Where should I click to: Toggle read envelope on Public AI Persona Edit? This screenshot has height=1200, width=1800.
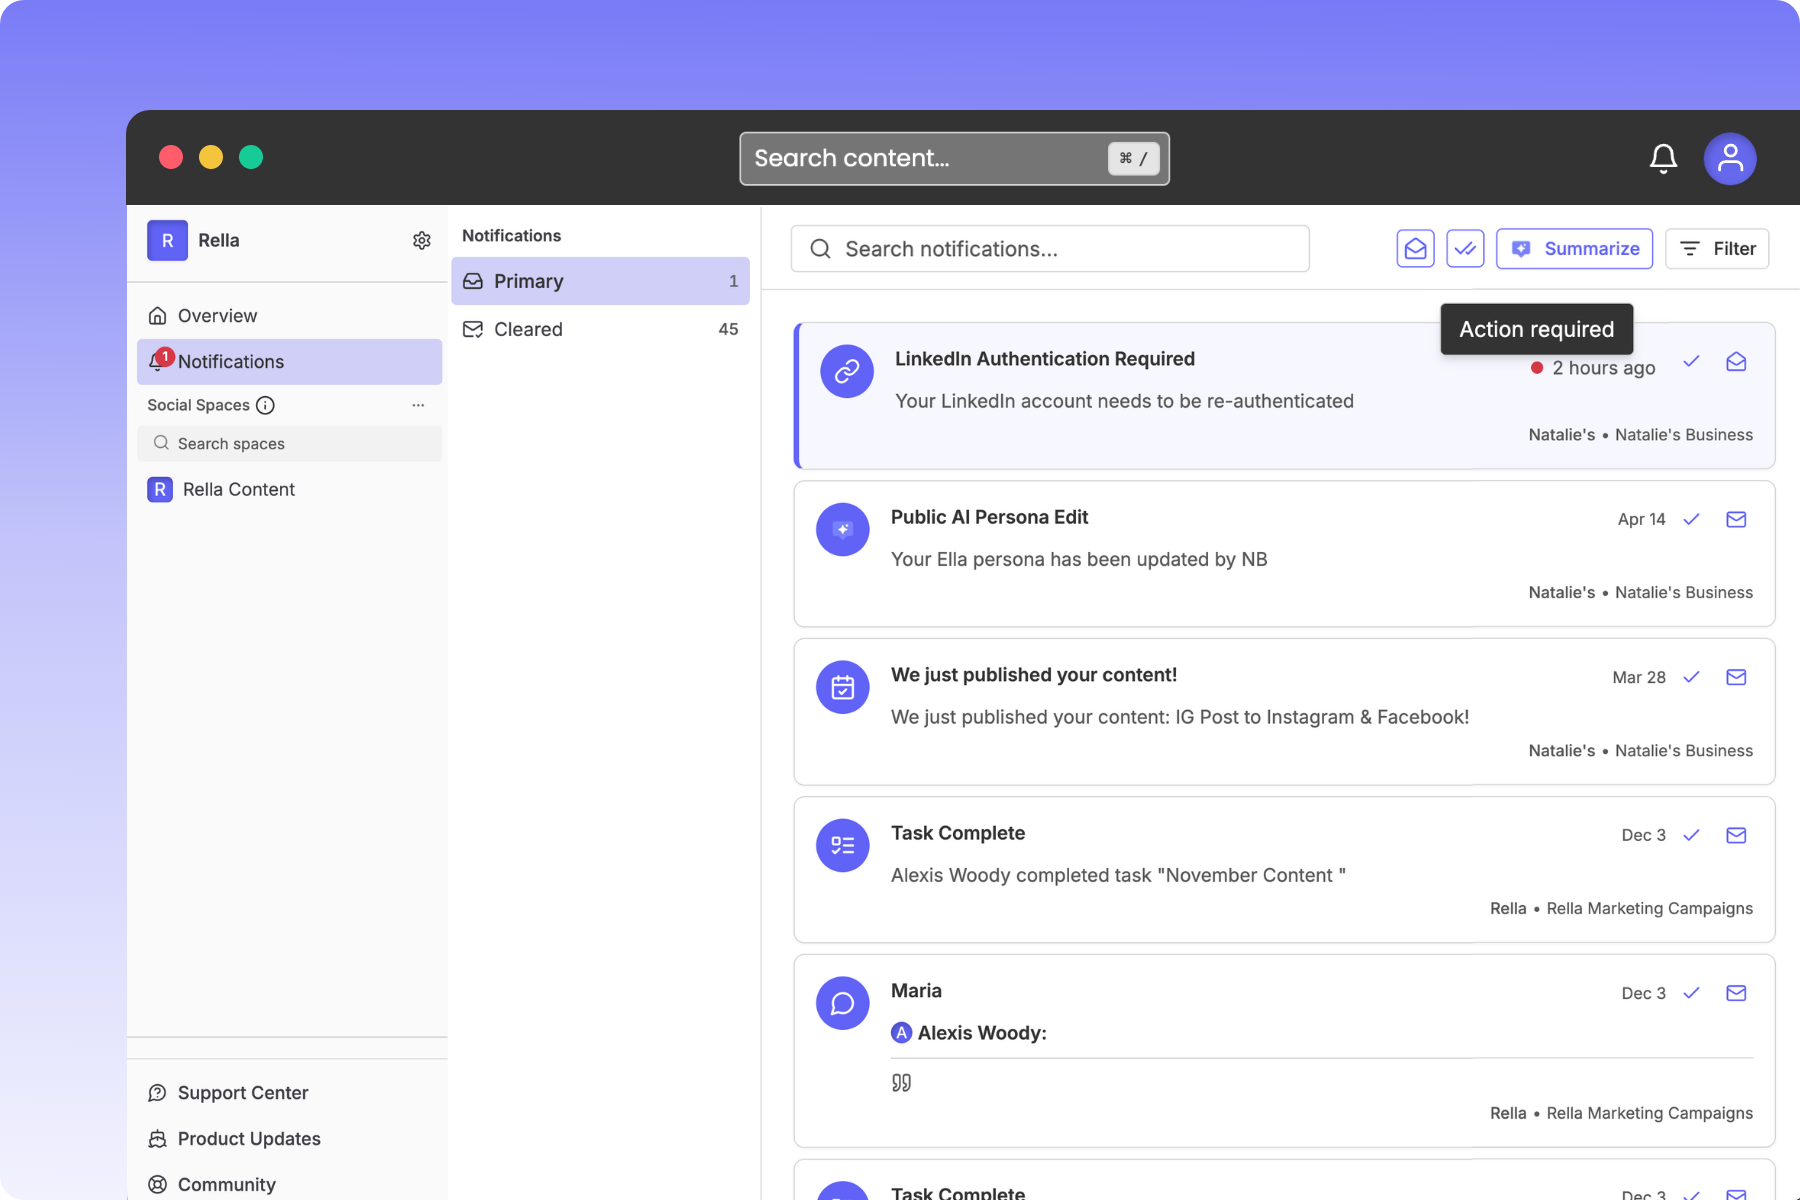[1736, 519]
